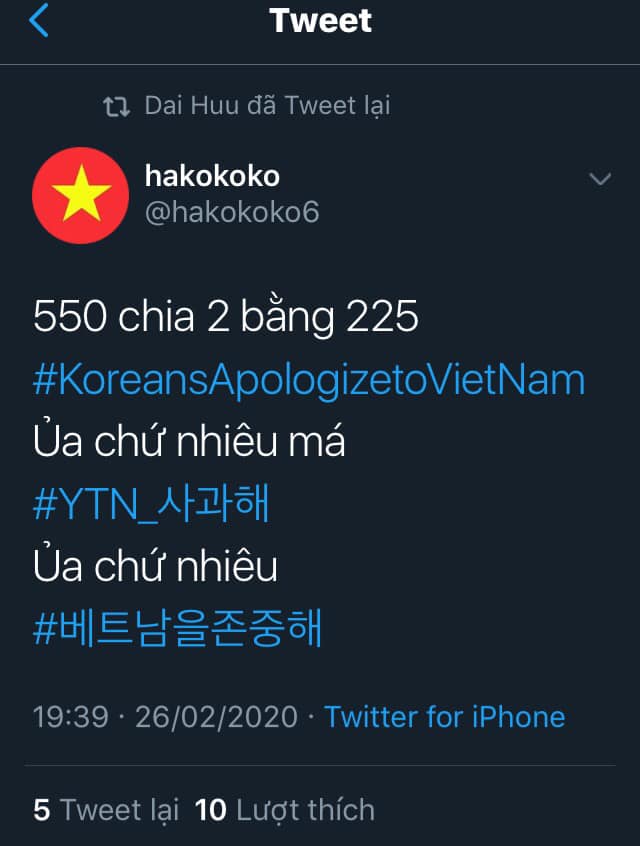Screen dimensions: 640x846
Task: Click the text 550 chia 2 bằng 225
Action: coord(226,317)
